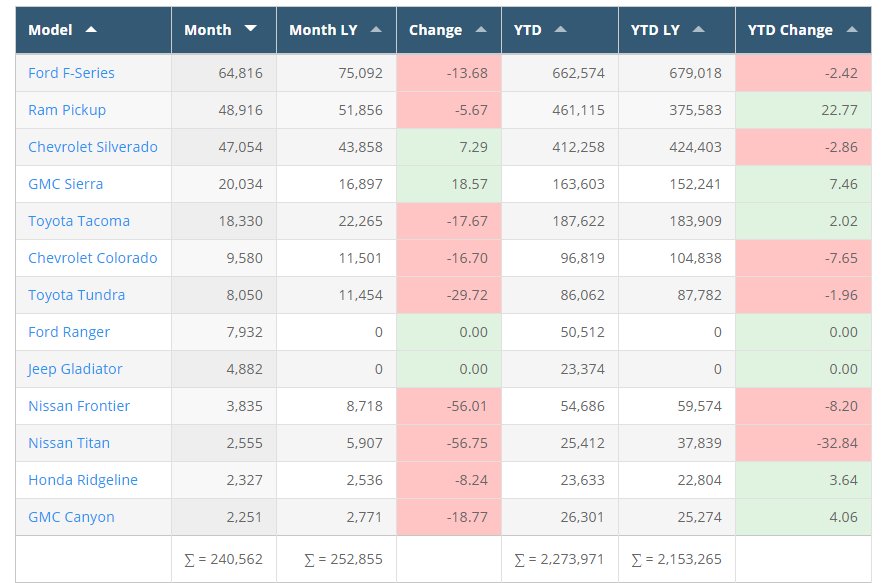Select Ford F-Series change value -13.68
The height and width of the screenshot is (583, 885).
[467, 73]
